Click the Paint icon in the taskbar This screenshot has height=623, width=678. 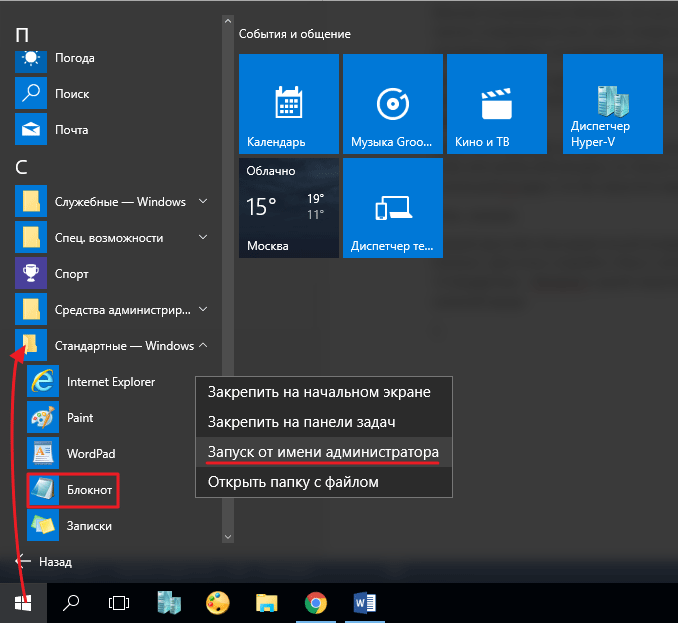[217, 603]
